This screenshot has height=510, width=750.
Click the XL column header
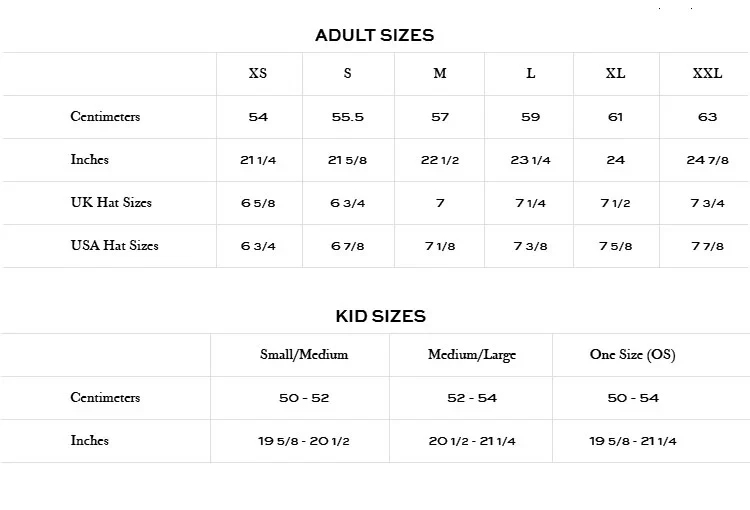[615, 74]
